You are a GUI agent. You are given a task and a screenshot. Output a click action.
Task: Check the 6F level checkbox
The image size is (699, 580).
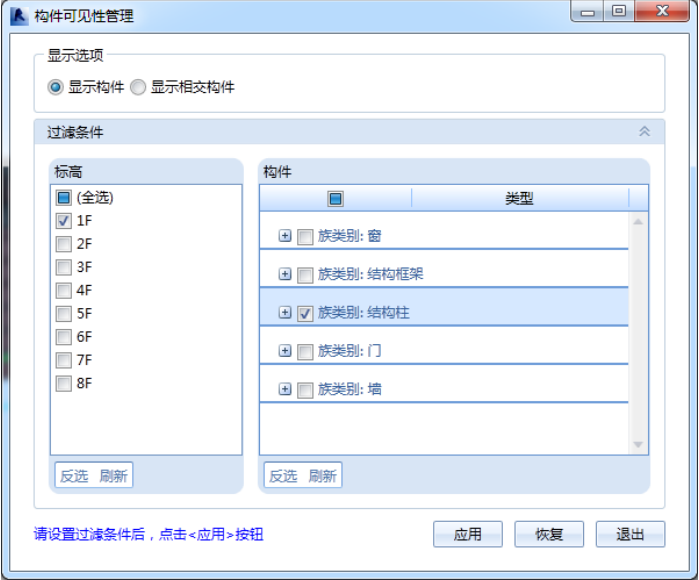pos(63,337)
